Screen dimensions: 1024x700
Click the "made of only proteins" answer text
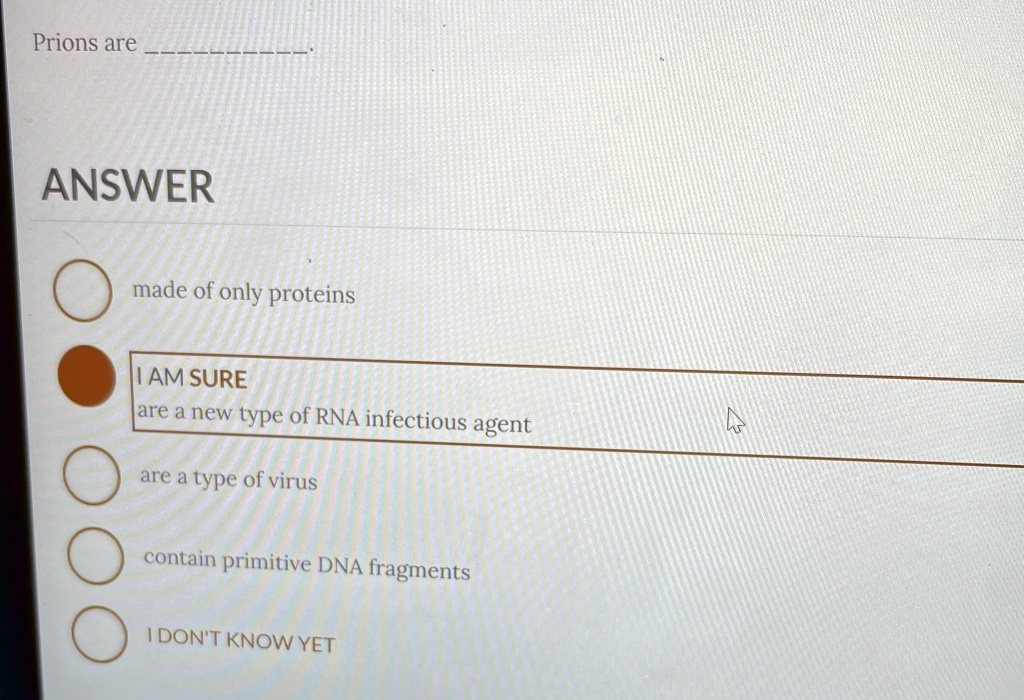point(244,293)
